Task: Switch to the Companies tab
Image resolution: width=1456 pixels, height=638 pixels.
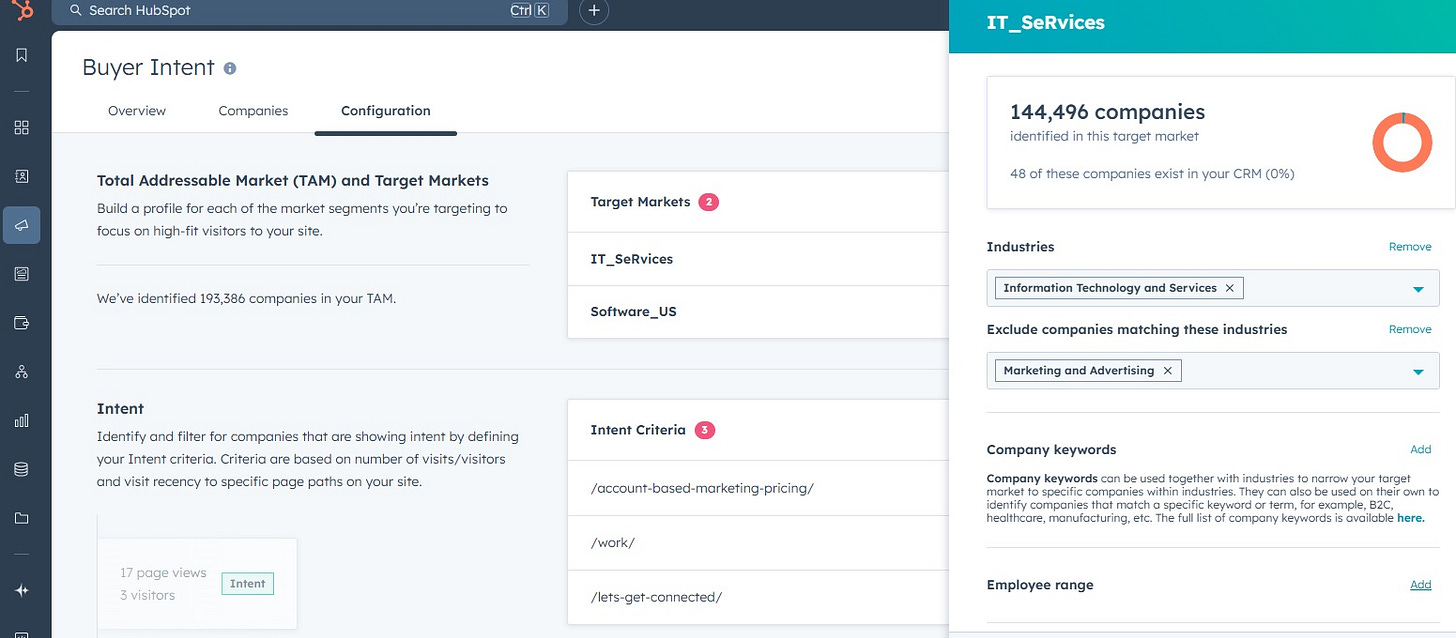Action: click(253, 111)
